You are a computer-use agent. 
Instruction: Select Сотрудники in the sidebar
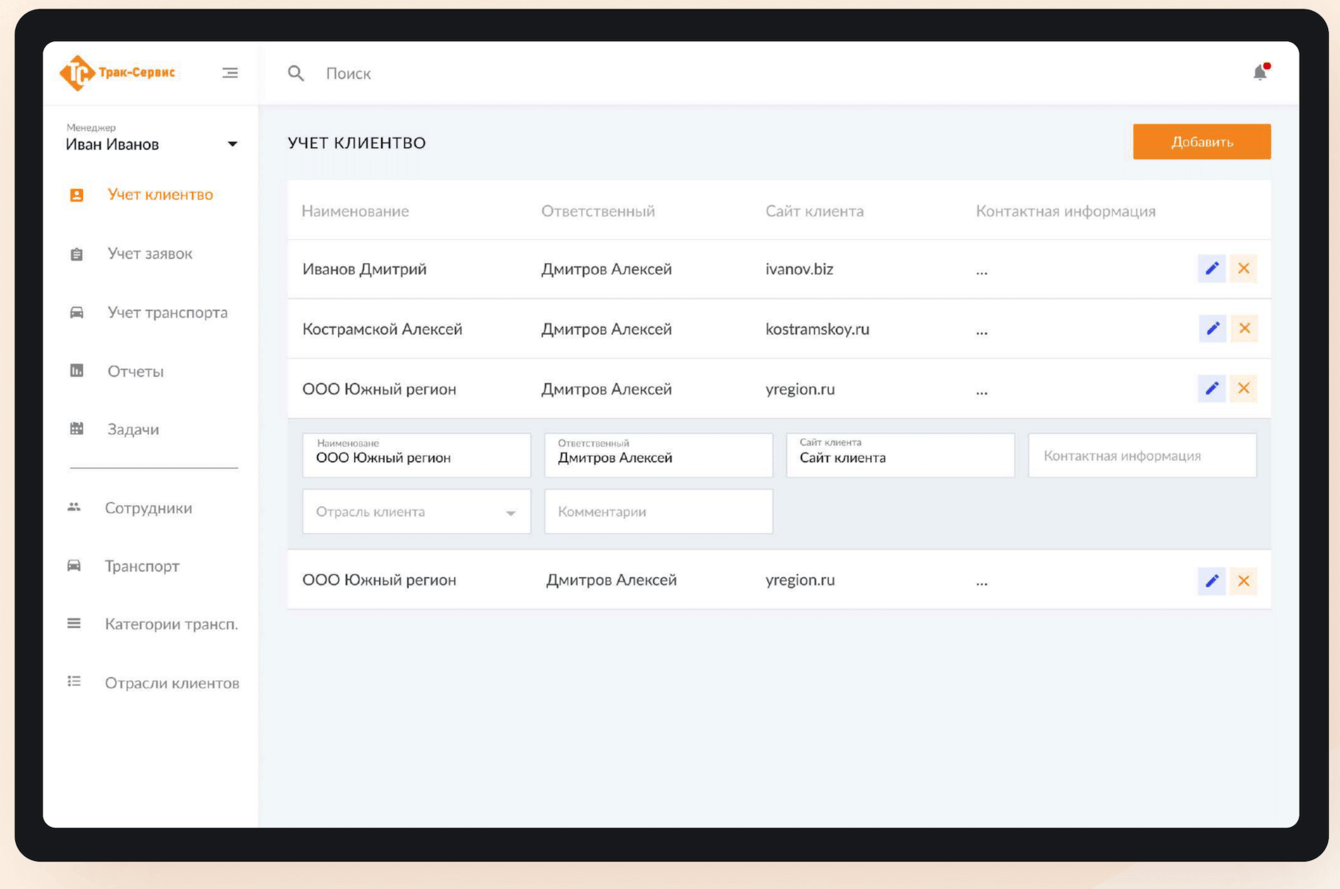(x=148, y=508)
